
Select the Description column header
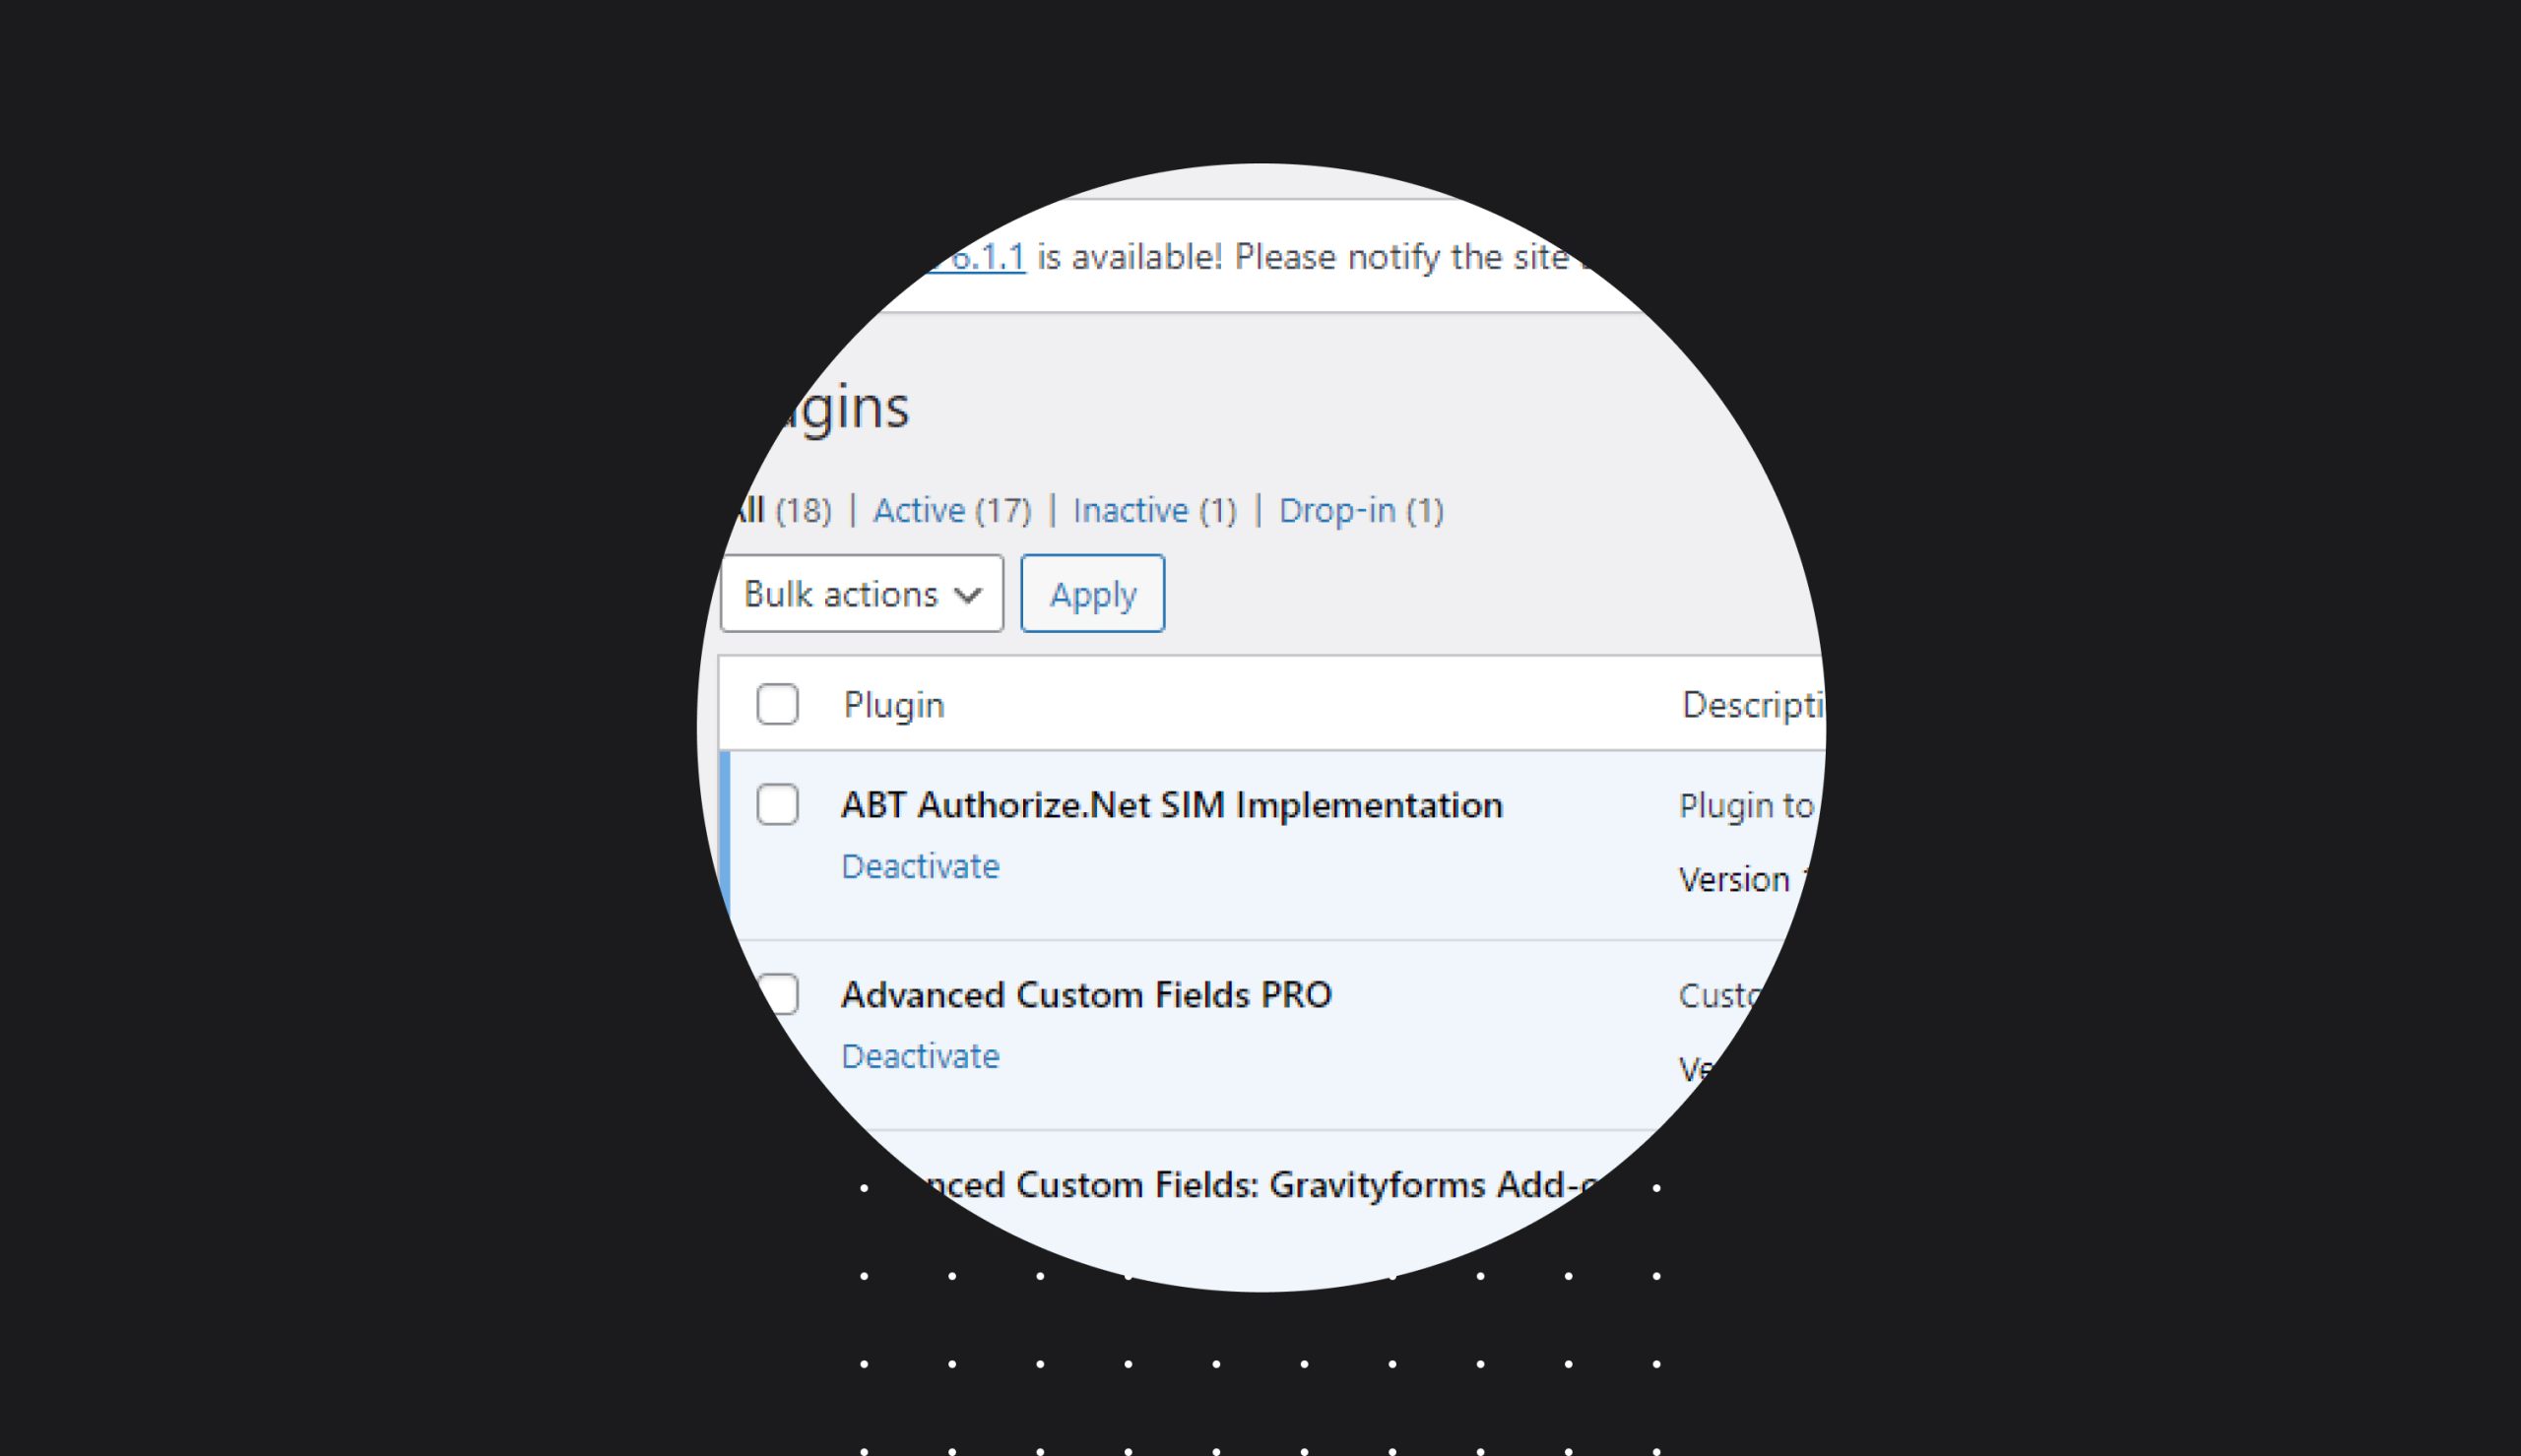pyautogui.click(x=1754, y=705)
